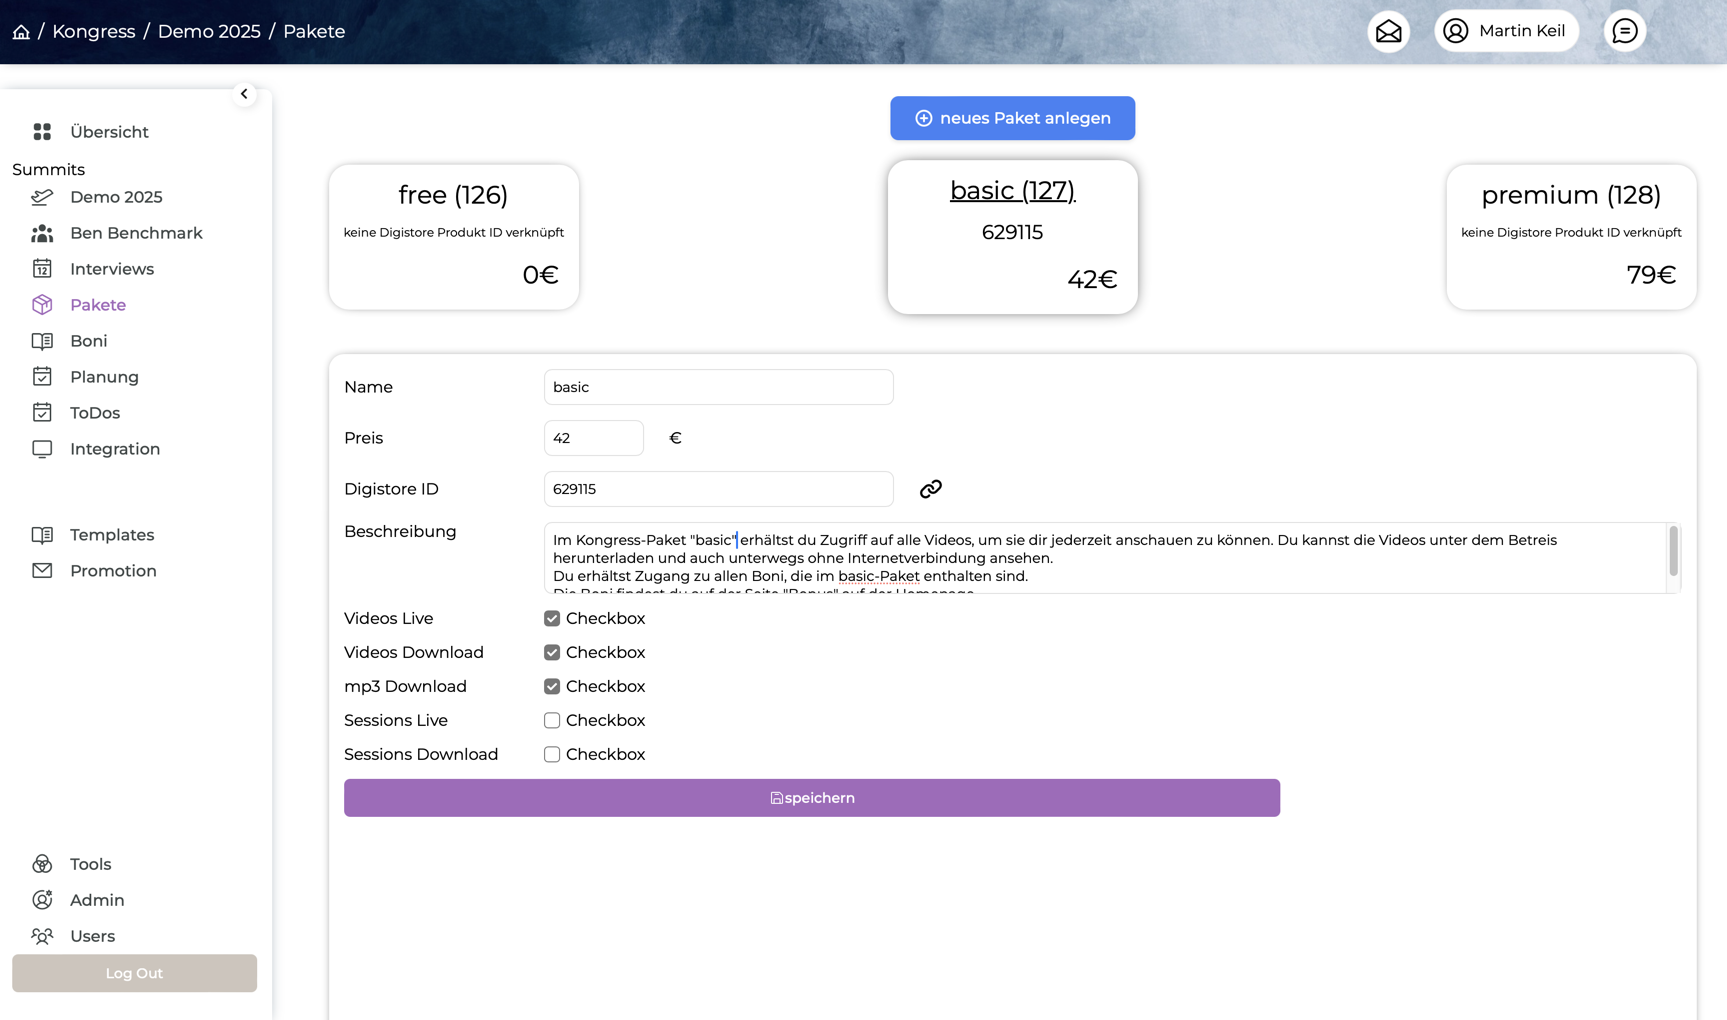Collapse the sidebar with the chevron
Viewport: 1727px width, 1020px height.
pyautogui.click(x=244, y=94)
